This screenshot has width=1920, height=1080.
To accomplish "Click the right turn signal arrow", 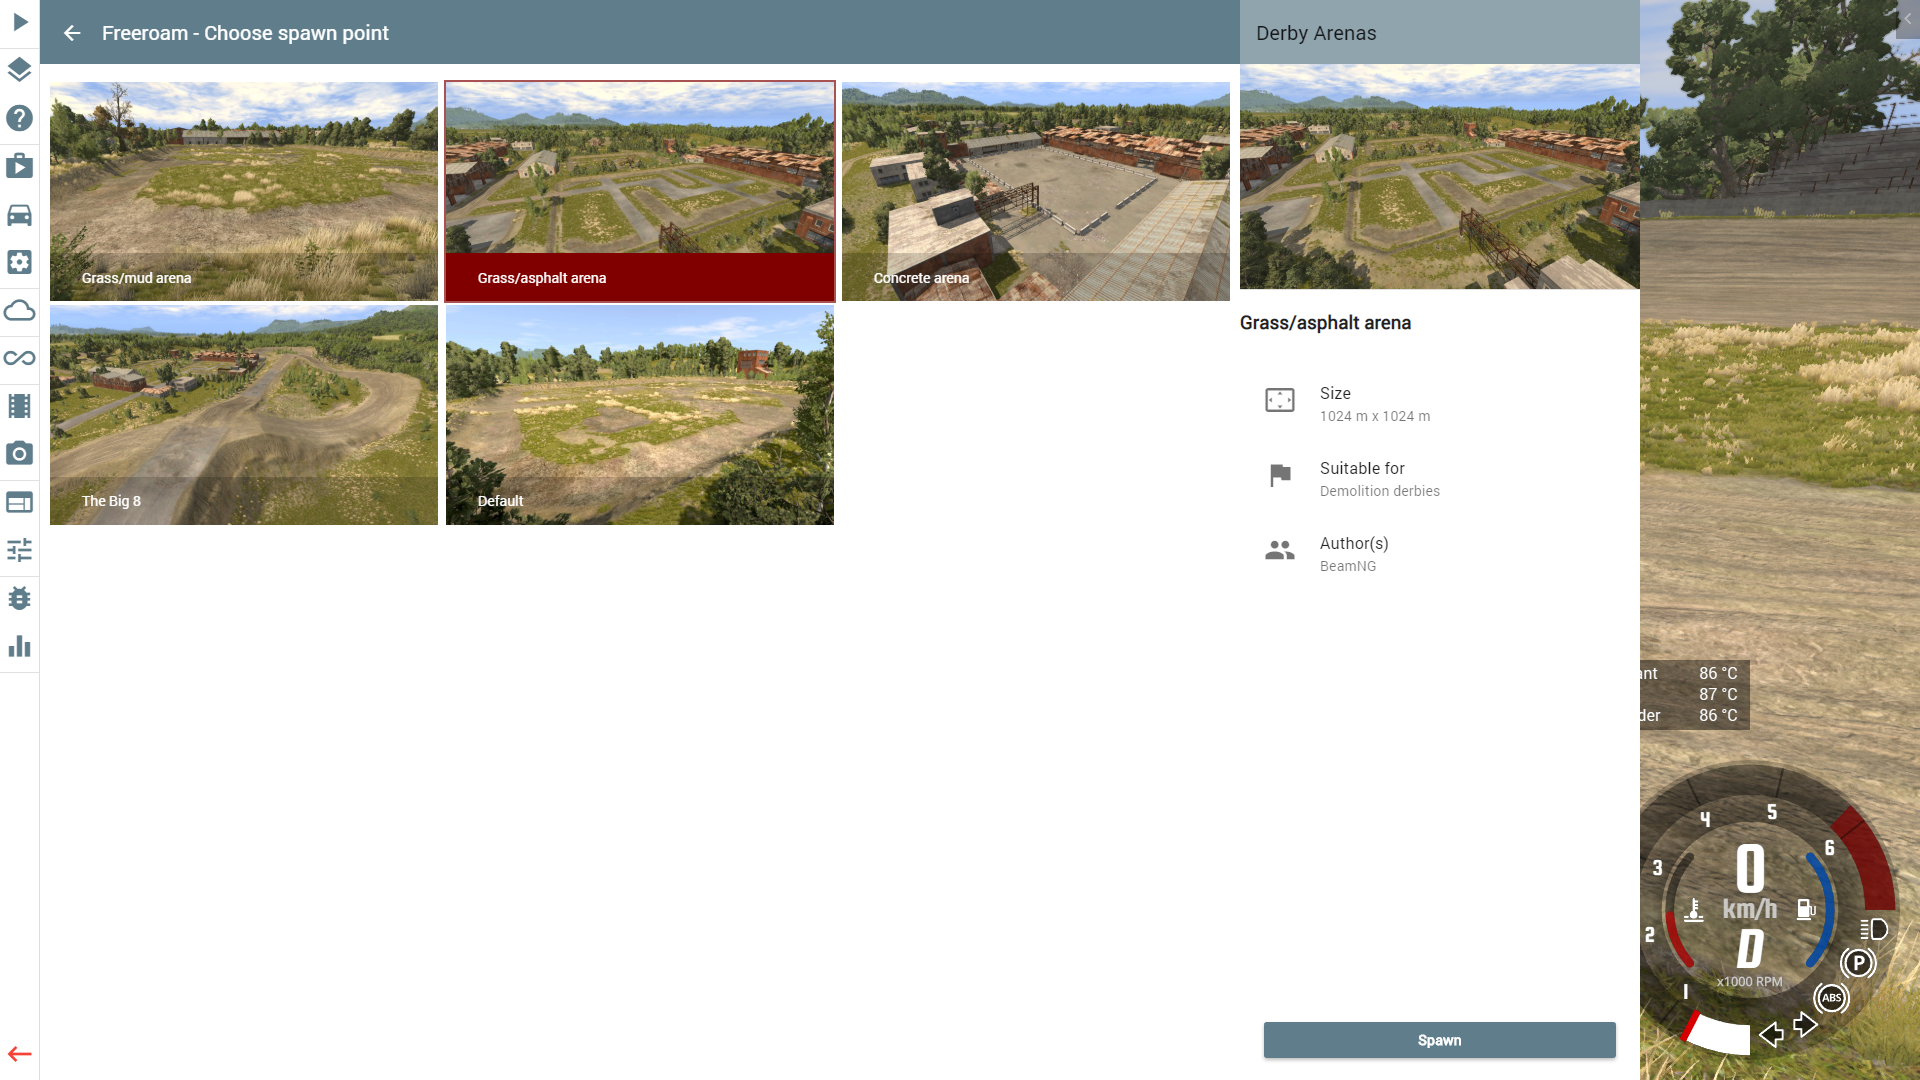I will click(x=1805, y=1025).
